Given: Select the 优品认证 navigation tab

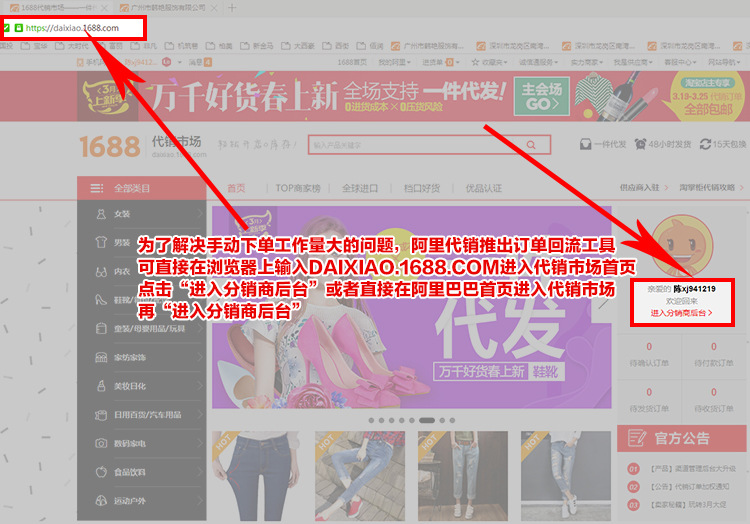Looking at the screenshot, I should [x=484, y=188].
